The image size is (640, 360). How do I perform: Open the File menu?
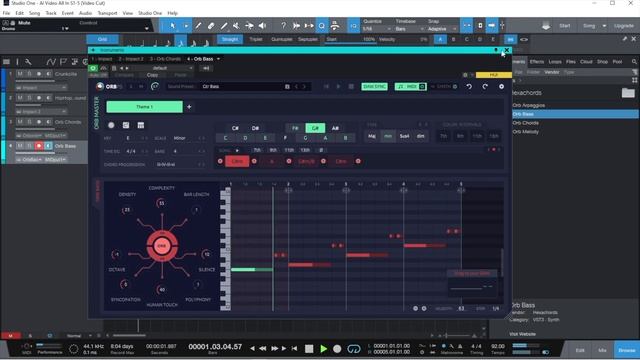tap(6, 13)
